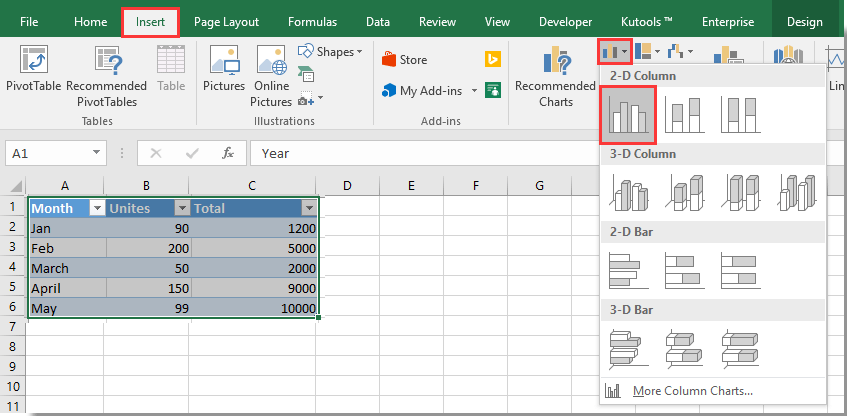The width and height of the screenshot is (847, 416).
Task: Click the Bing Maps add-in icon
Action: tap(492, 60)
